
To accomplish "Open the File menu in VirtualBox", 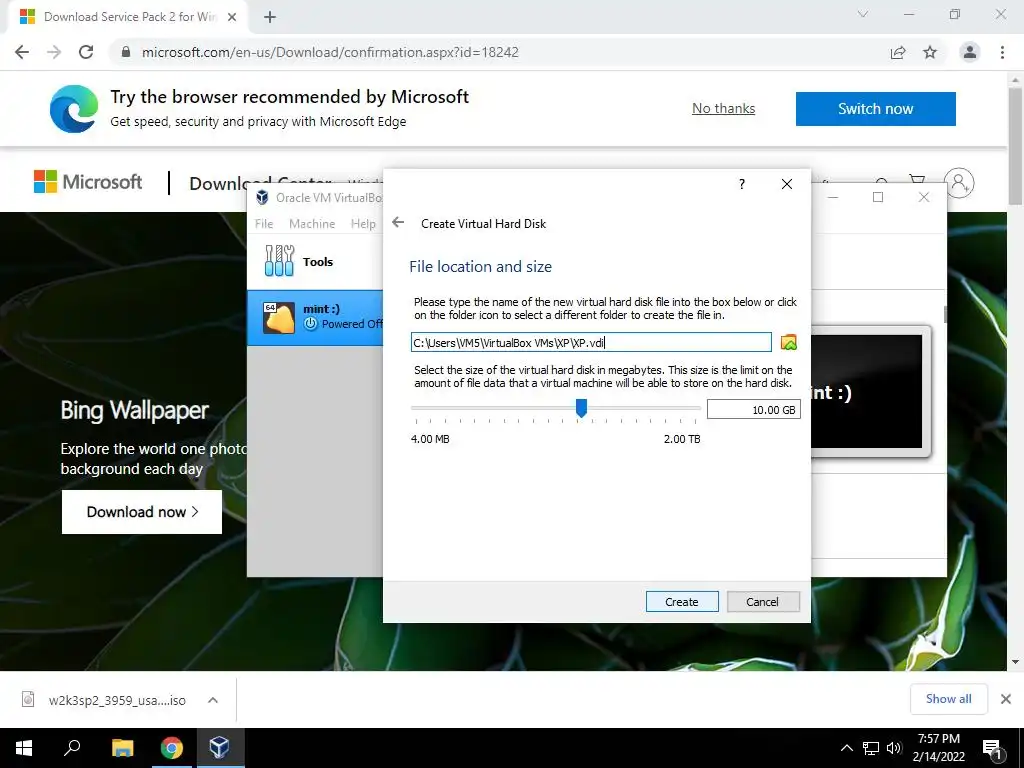I will (x=264, y=223).
